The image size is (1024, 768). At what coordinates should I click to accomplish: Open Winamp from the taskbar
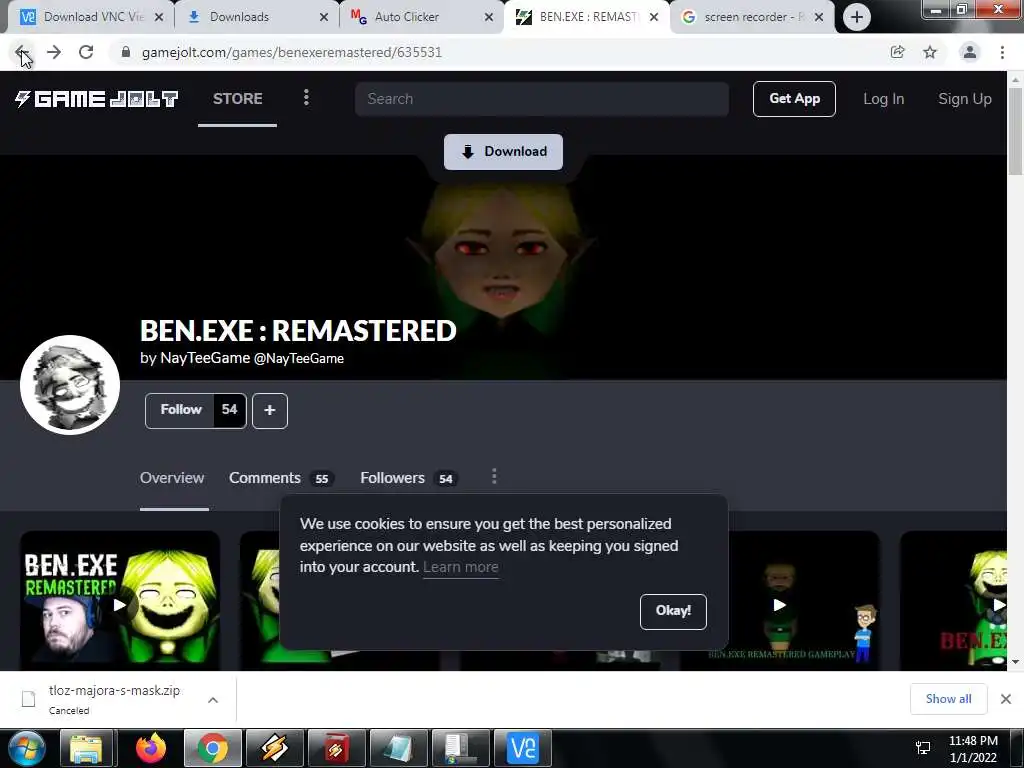click(x=275, y=749)
